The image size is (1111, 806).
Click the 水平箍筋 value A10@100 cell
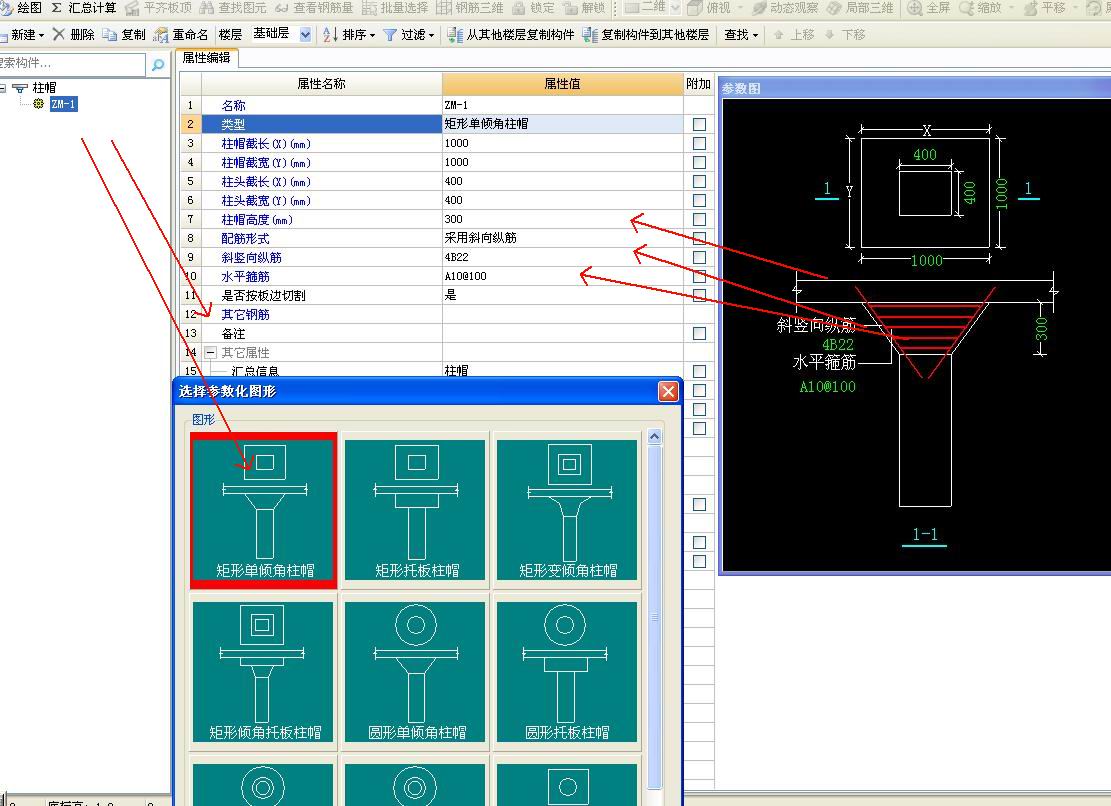tap(563, 276)
